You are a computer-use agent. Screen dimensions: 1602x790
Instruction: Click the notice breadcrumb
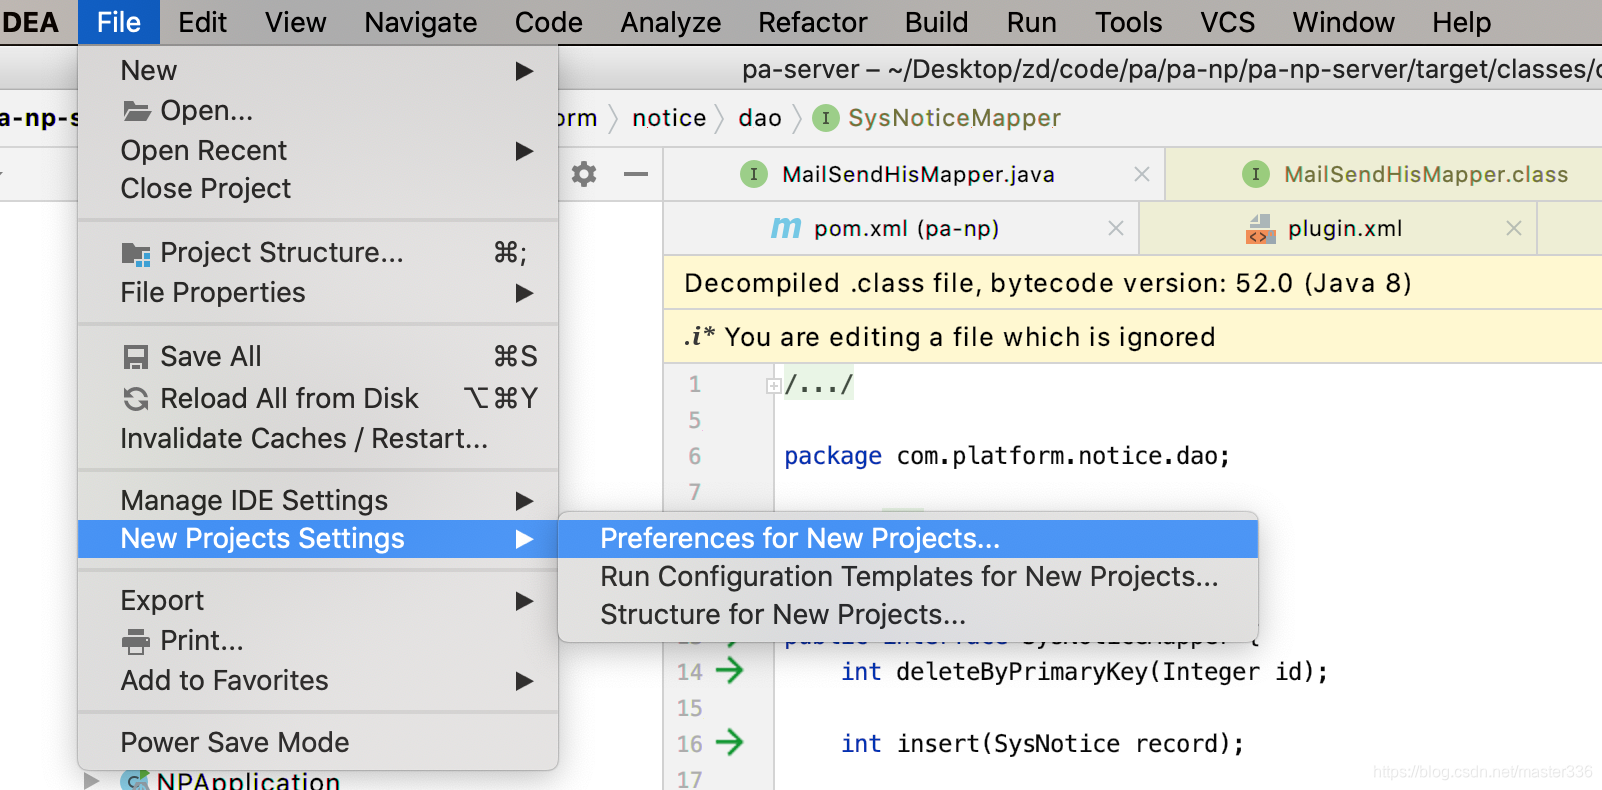(x=669, y=118)
